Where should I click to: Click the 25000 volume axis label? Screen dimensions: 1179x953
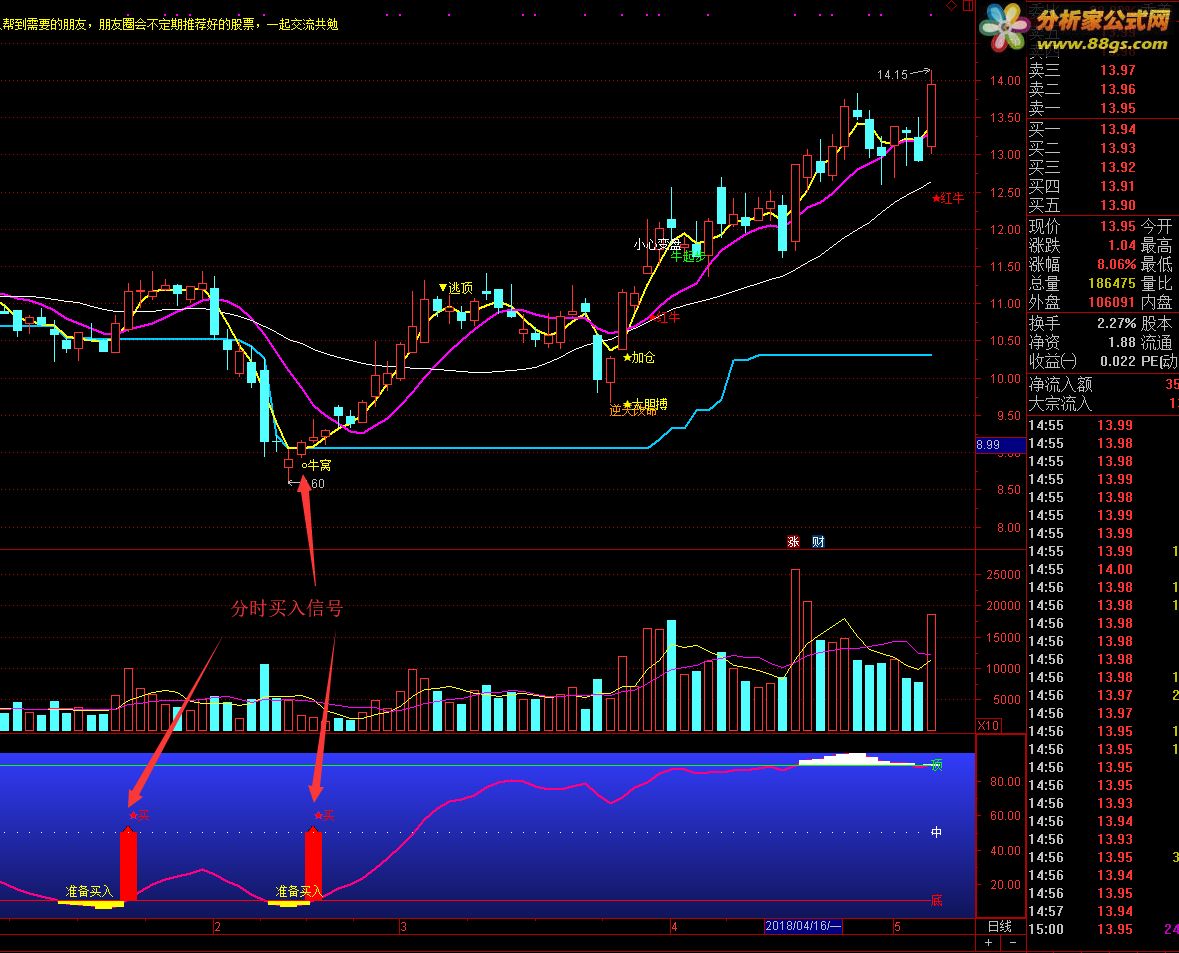1002,575
